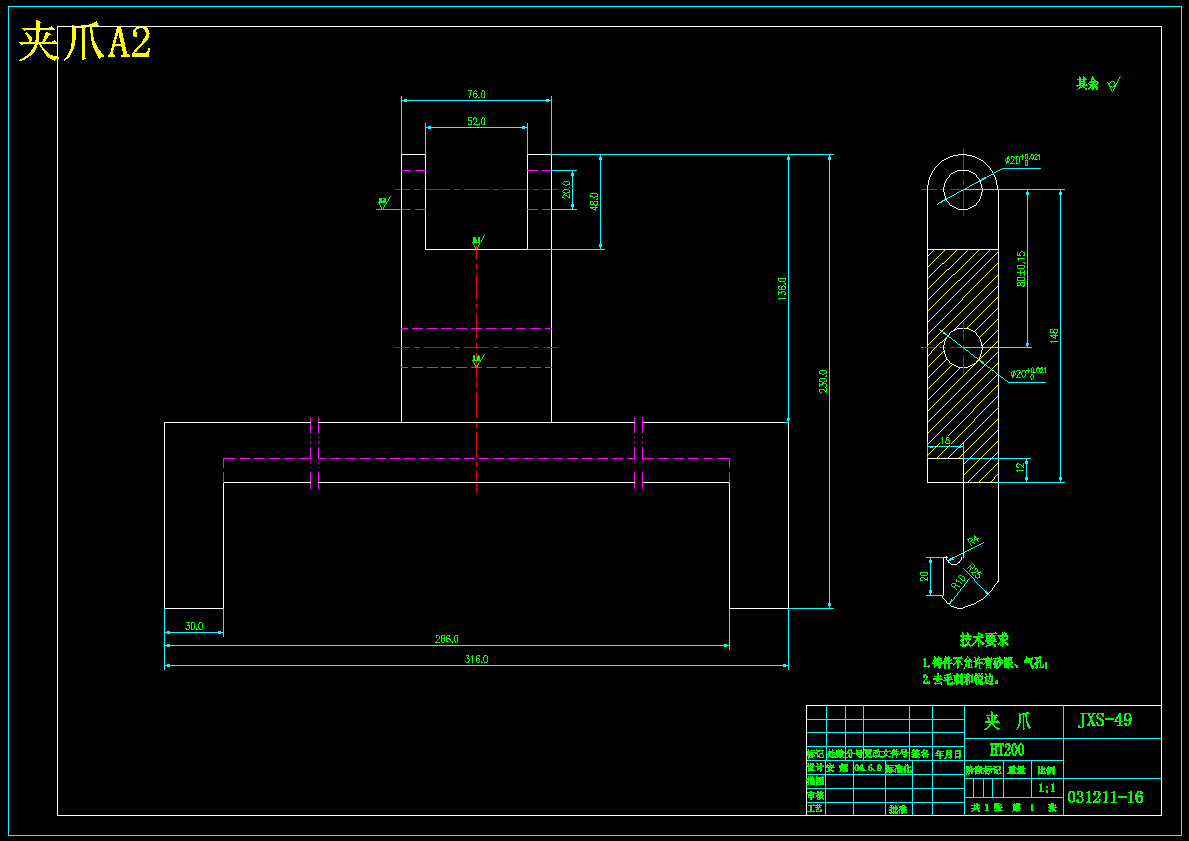Pick the 80±0.15 hole spacing dimension
Screen dimensions: 1189x841
tap(1021, 268)
